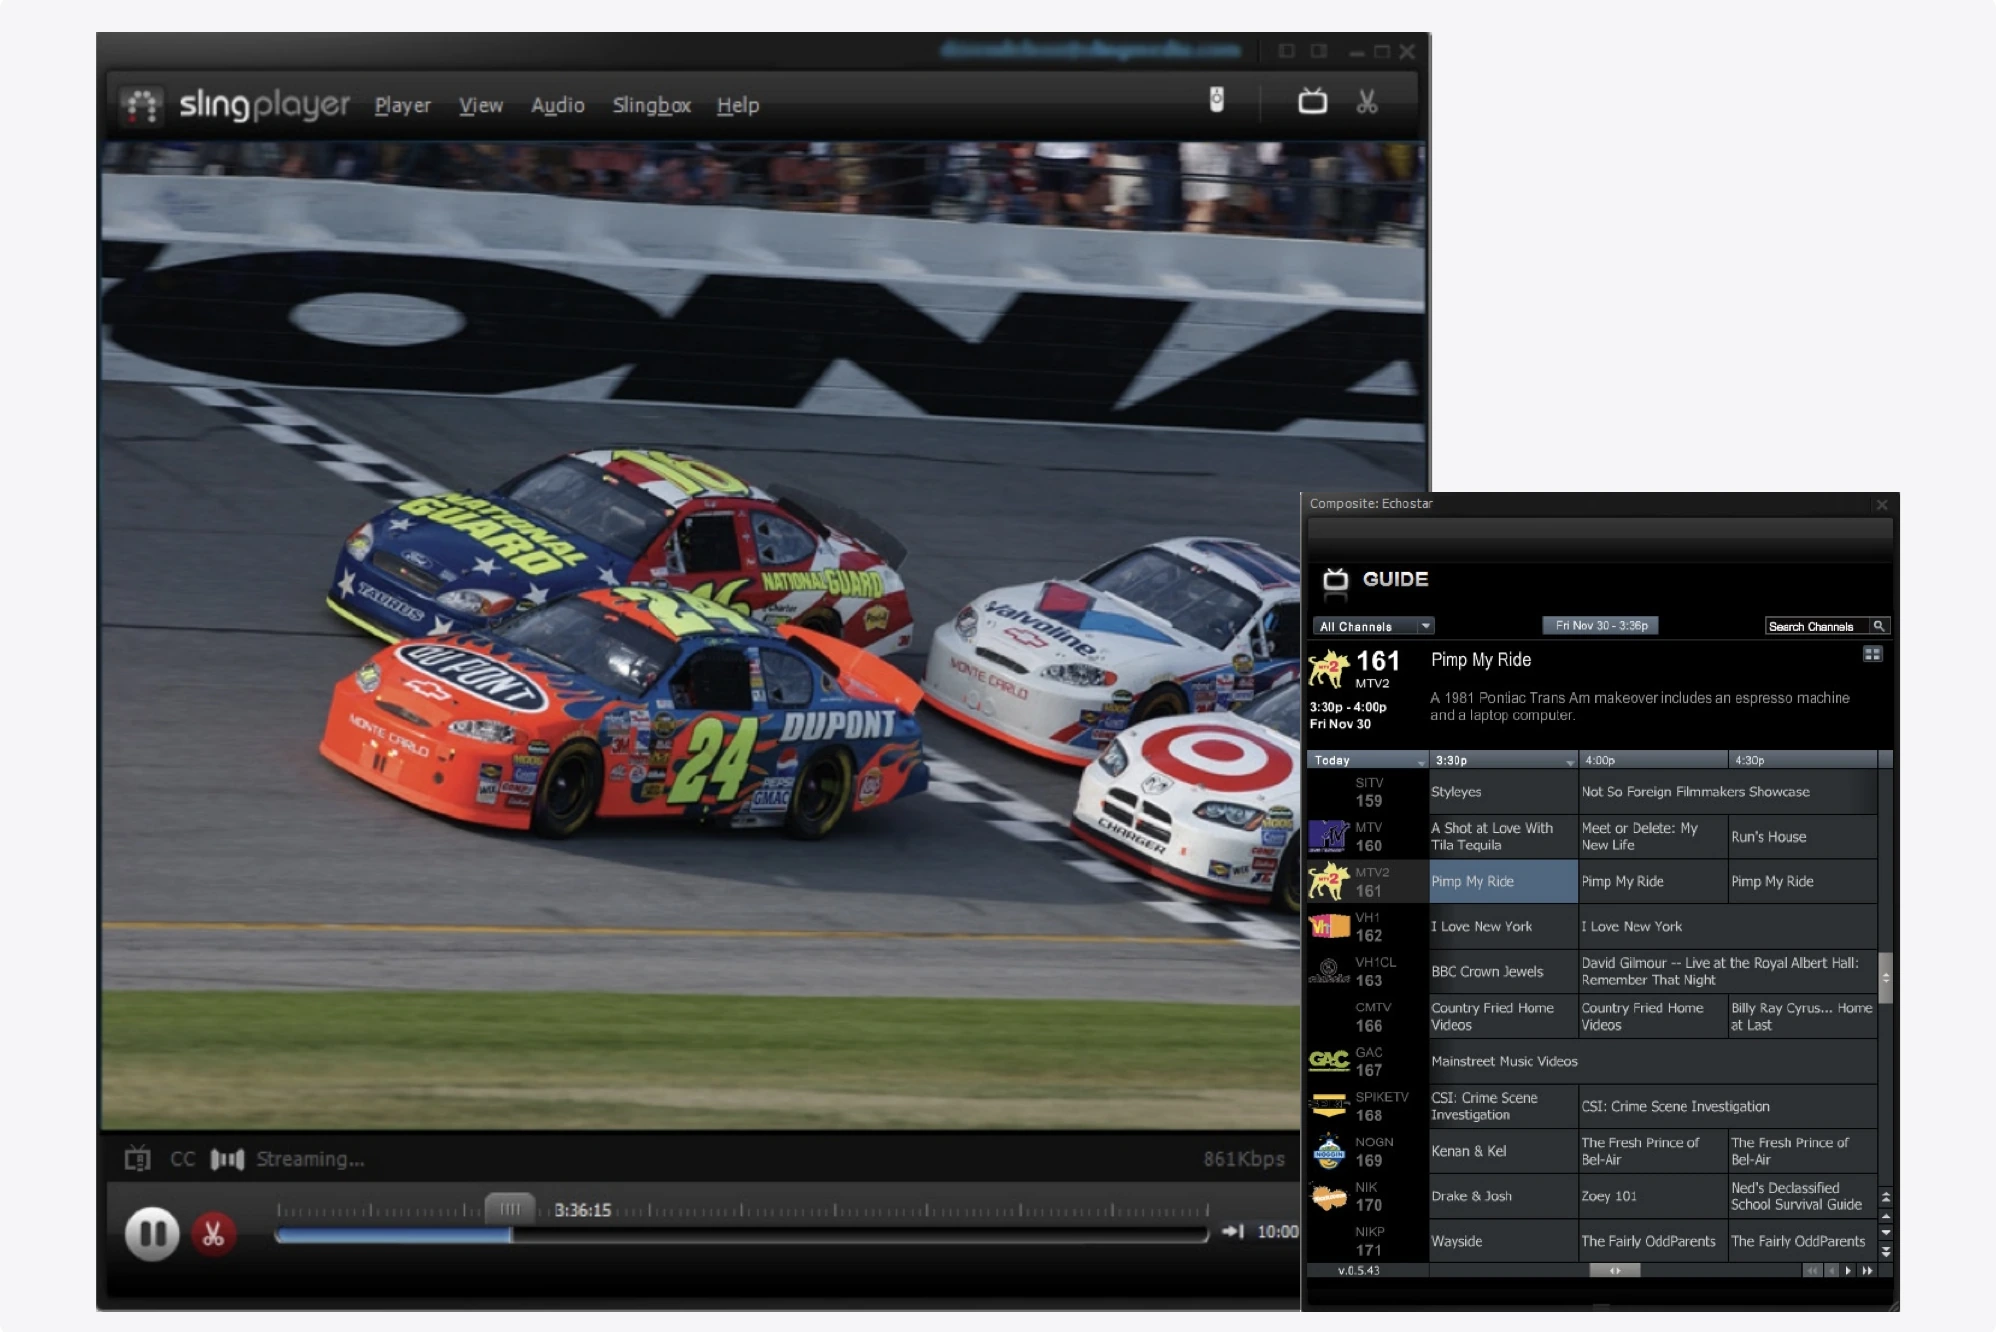Image resolution: width=1996 pixels, height=1332 pixels.
Task: Click the Fri Nov 30 - 3:36p button
Action: click(1601, 625)
